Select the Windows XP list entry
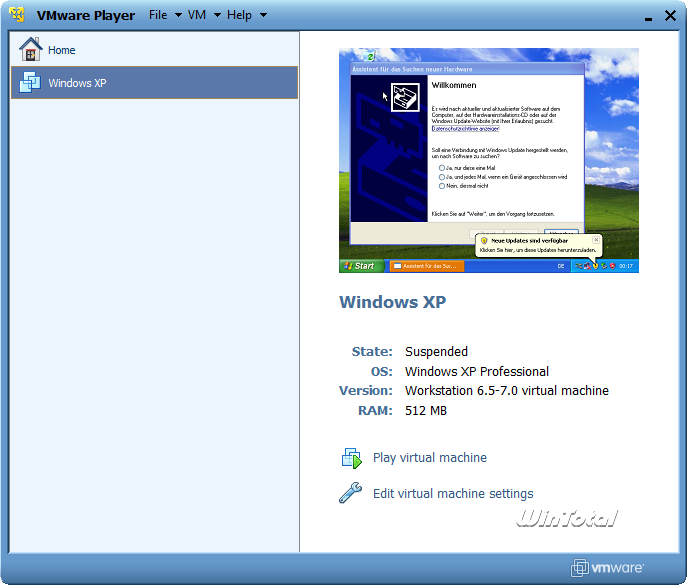The width and height of the screenshot is (687, 585). click(x=154, y=82)
